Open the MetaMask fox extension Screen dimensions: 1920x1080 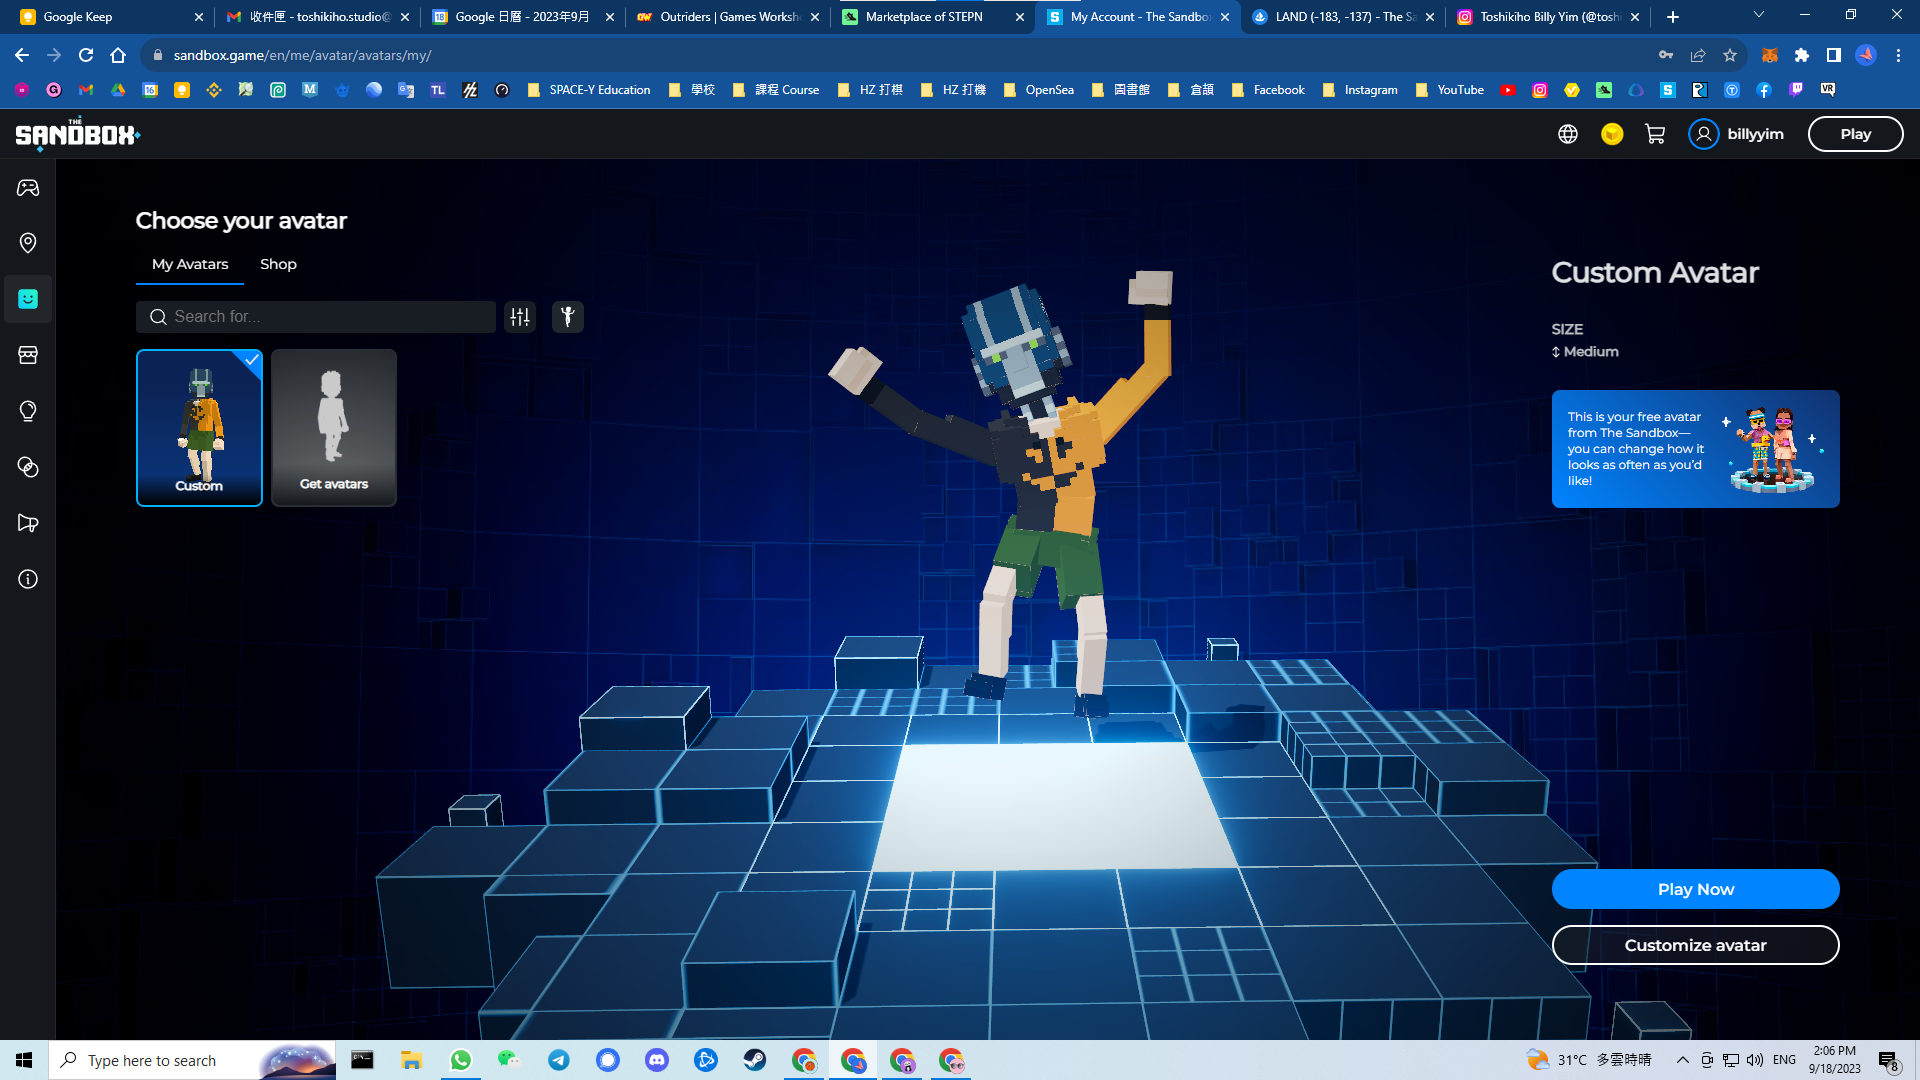[1770, 55]
